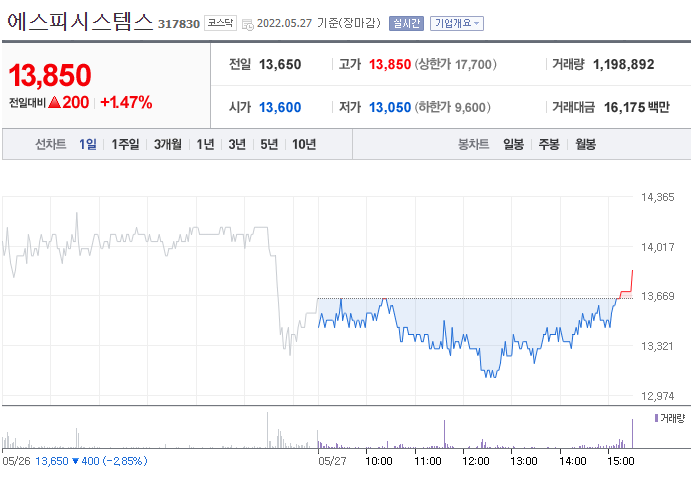Click the red closing spike on the price line

632,280
